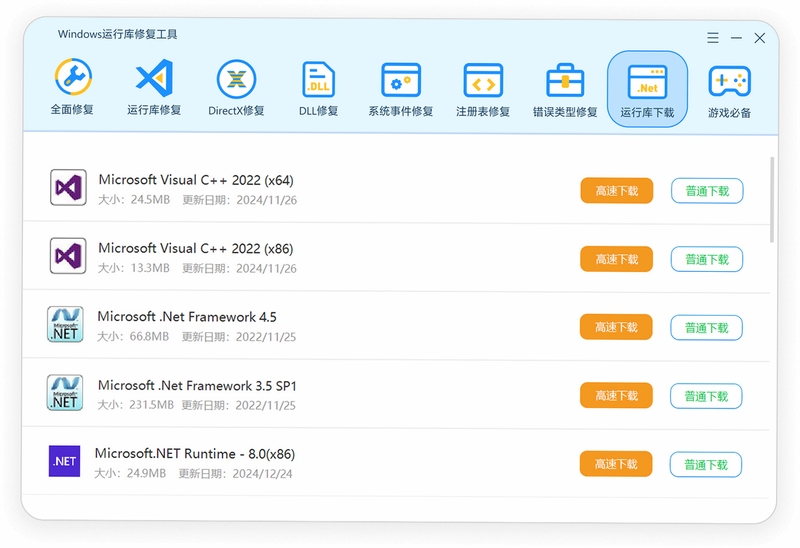Select the DLL修复 icon

point(318,88)
